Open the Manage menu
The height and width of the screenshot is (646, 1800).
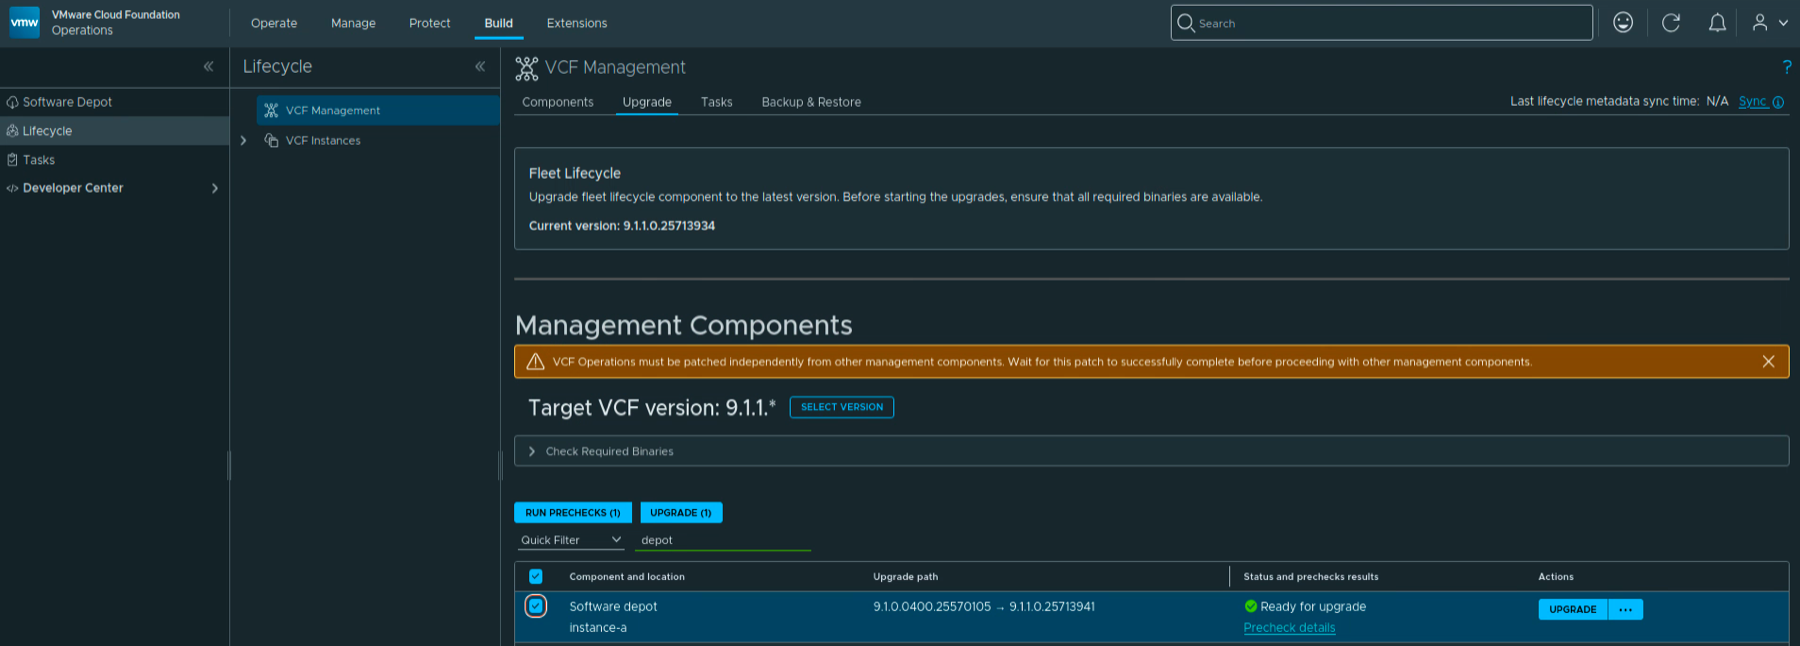353,23
